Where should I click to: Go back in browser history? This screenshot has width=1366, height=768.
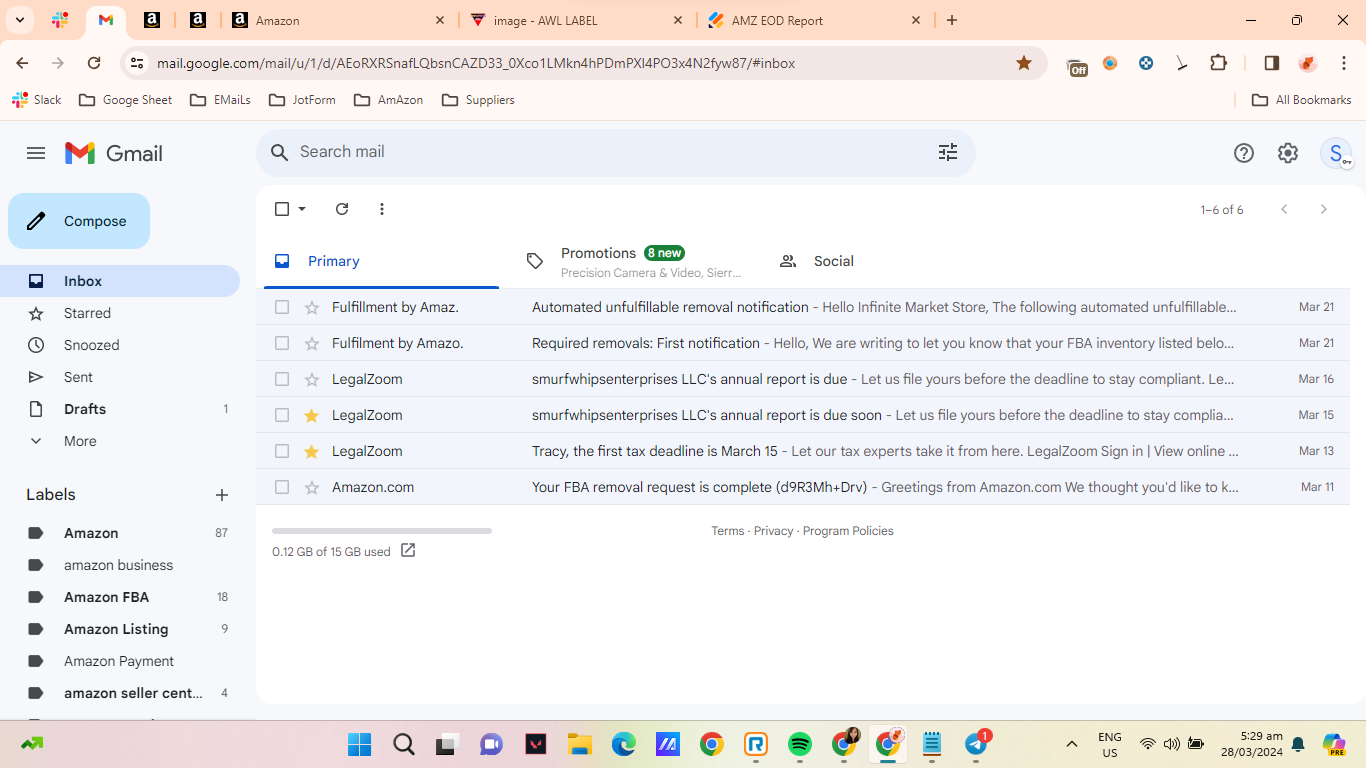point(22,63)
